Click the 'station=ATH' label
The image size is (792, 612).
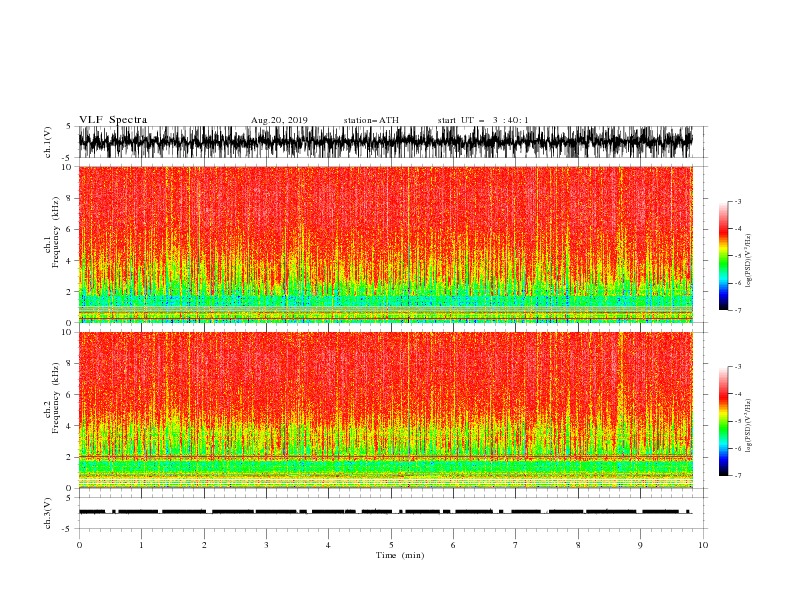point(371,120)
